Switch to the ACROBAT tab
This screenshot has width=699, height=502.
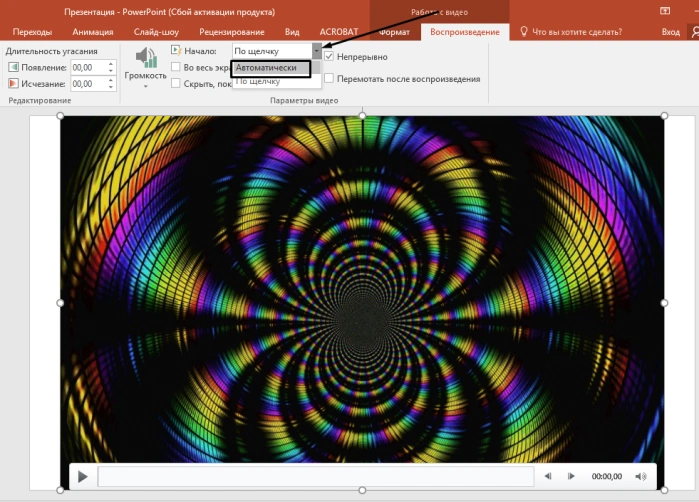tap(339, 32)
